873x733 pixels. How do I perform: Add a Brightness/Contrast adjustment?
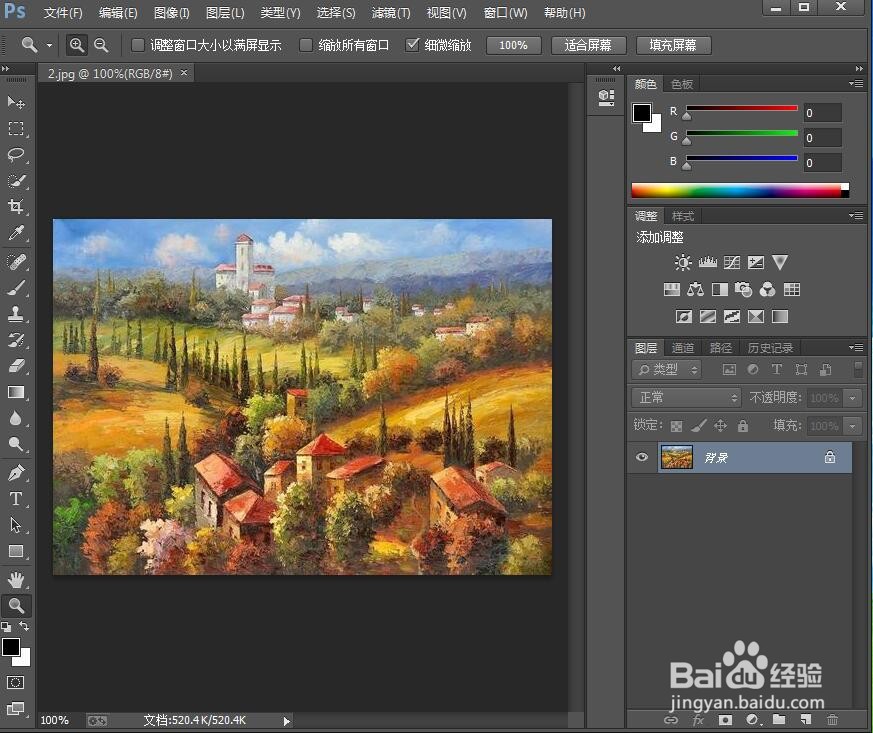click(683, 262)
